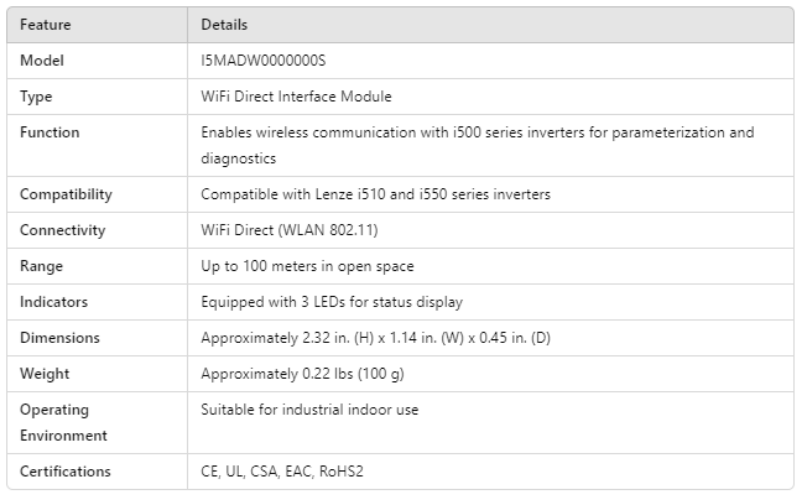The width and height of the screenshot is (802, 500).
Task: Select the WiFi Direct Interface Module text
Action: pos(296,96)
